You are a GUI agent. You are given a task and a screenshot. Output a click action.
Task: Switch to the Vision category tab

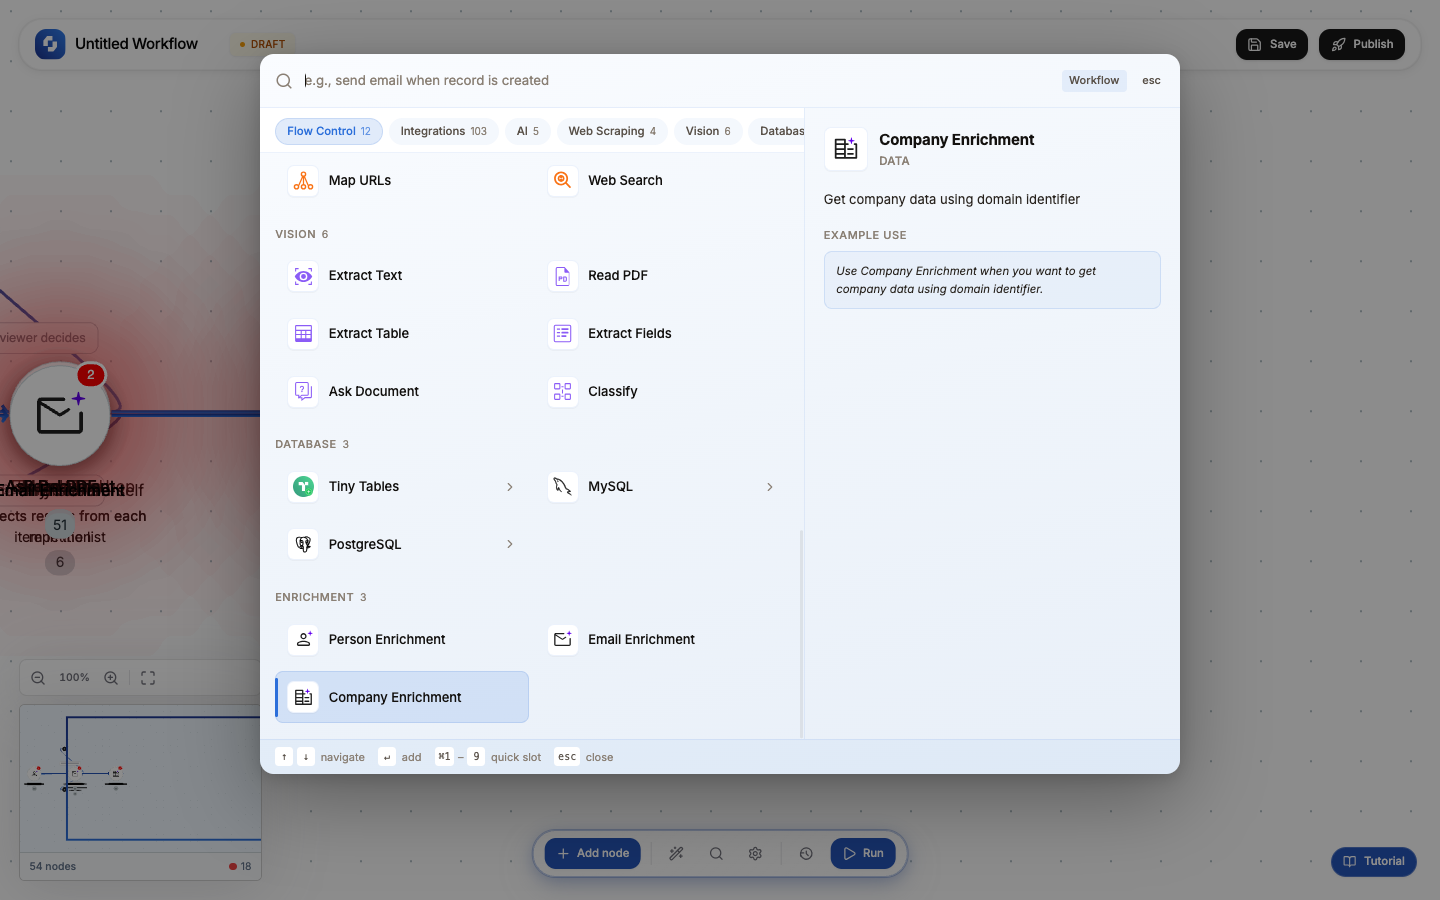click(708, 131)
